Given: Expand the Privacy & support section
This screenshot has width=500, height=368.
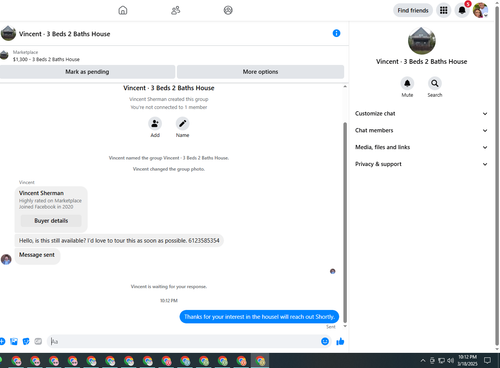Looking at the screenshot, I should tap(421, 164).
